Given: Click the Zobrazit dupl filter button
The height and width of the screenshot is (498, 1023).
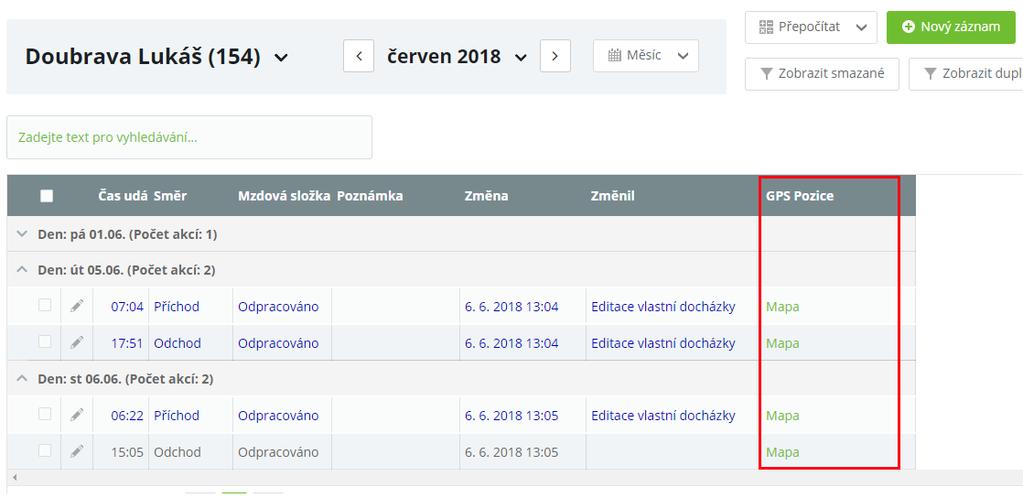Looking at the screenshot, I should 966,74.
